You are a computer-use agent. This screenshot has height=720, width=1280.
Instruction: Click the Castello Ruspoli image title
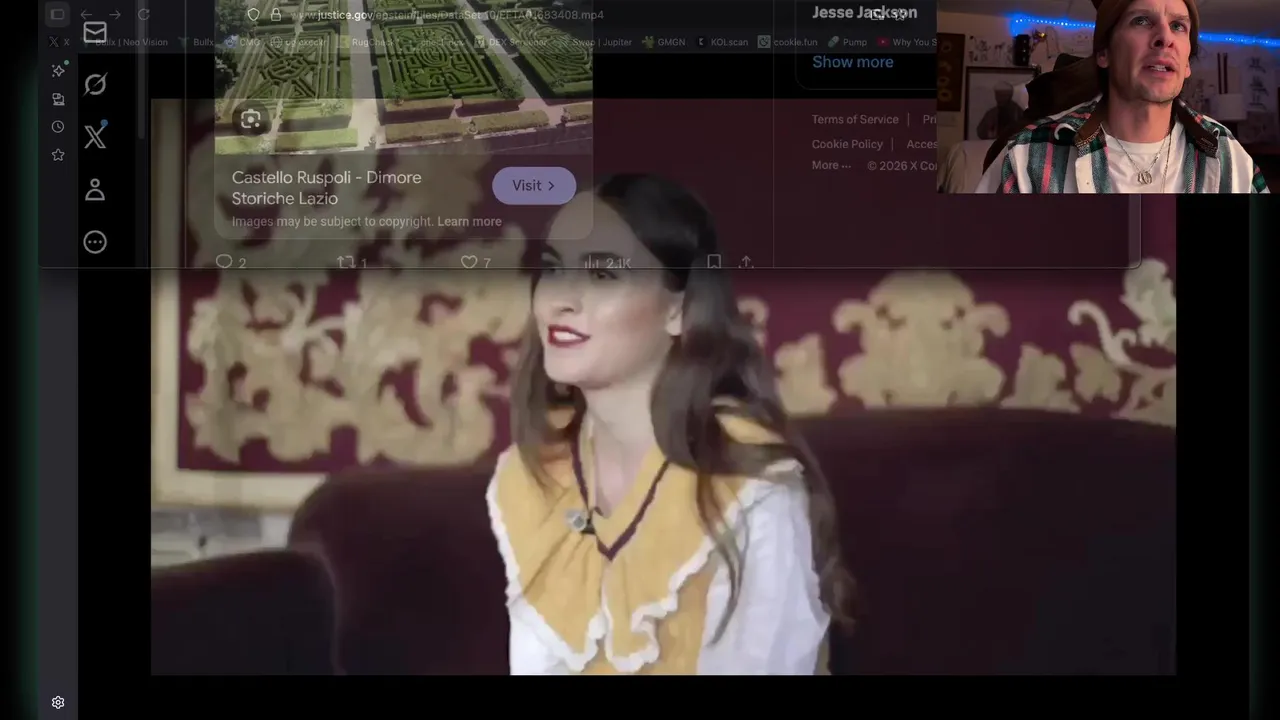pos(326,187)
